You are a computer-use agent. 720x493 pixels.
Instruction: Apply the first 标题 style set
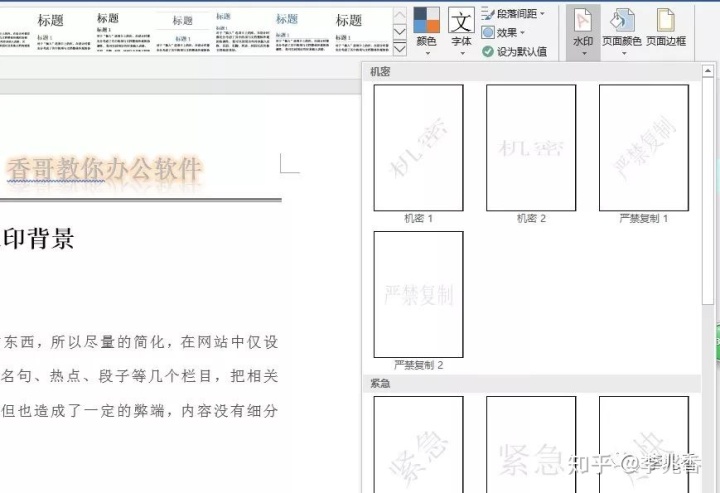(62, 32)
